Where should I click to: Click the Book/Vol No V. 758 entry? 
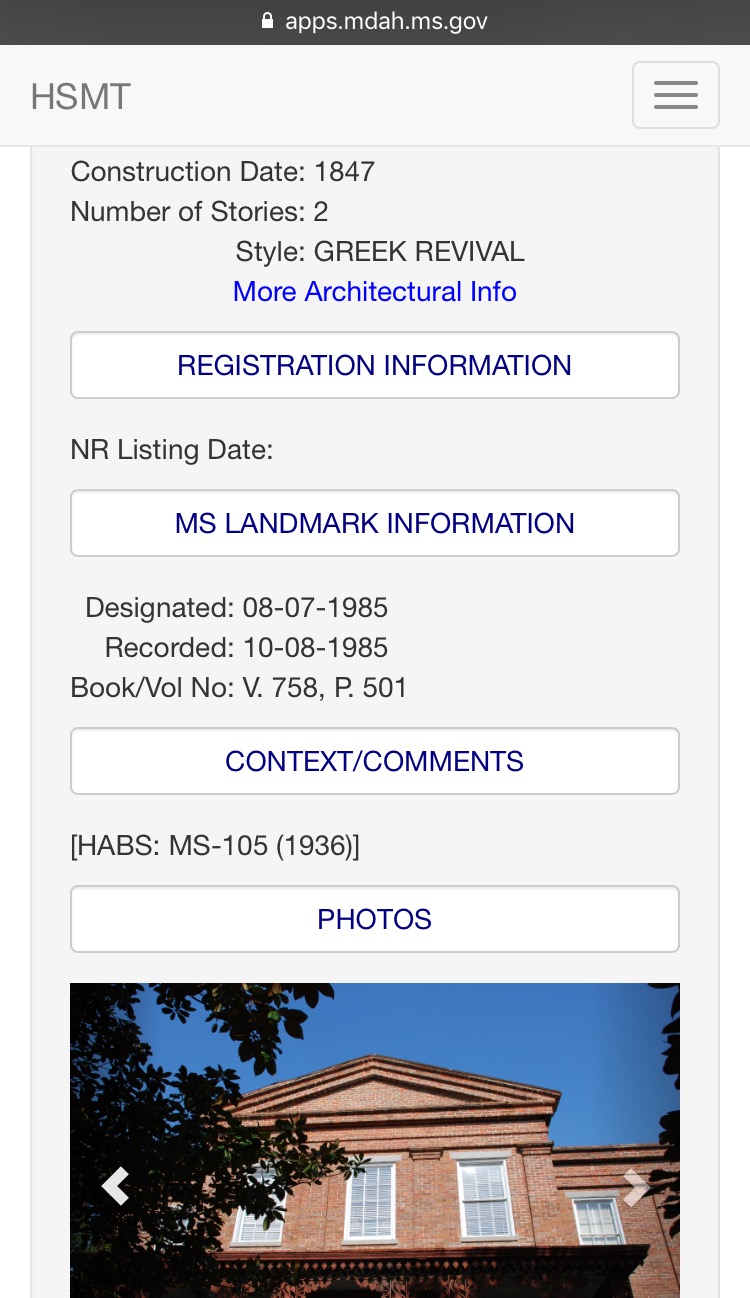pyautogui.click(x=239, y=688)
